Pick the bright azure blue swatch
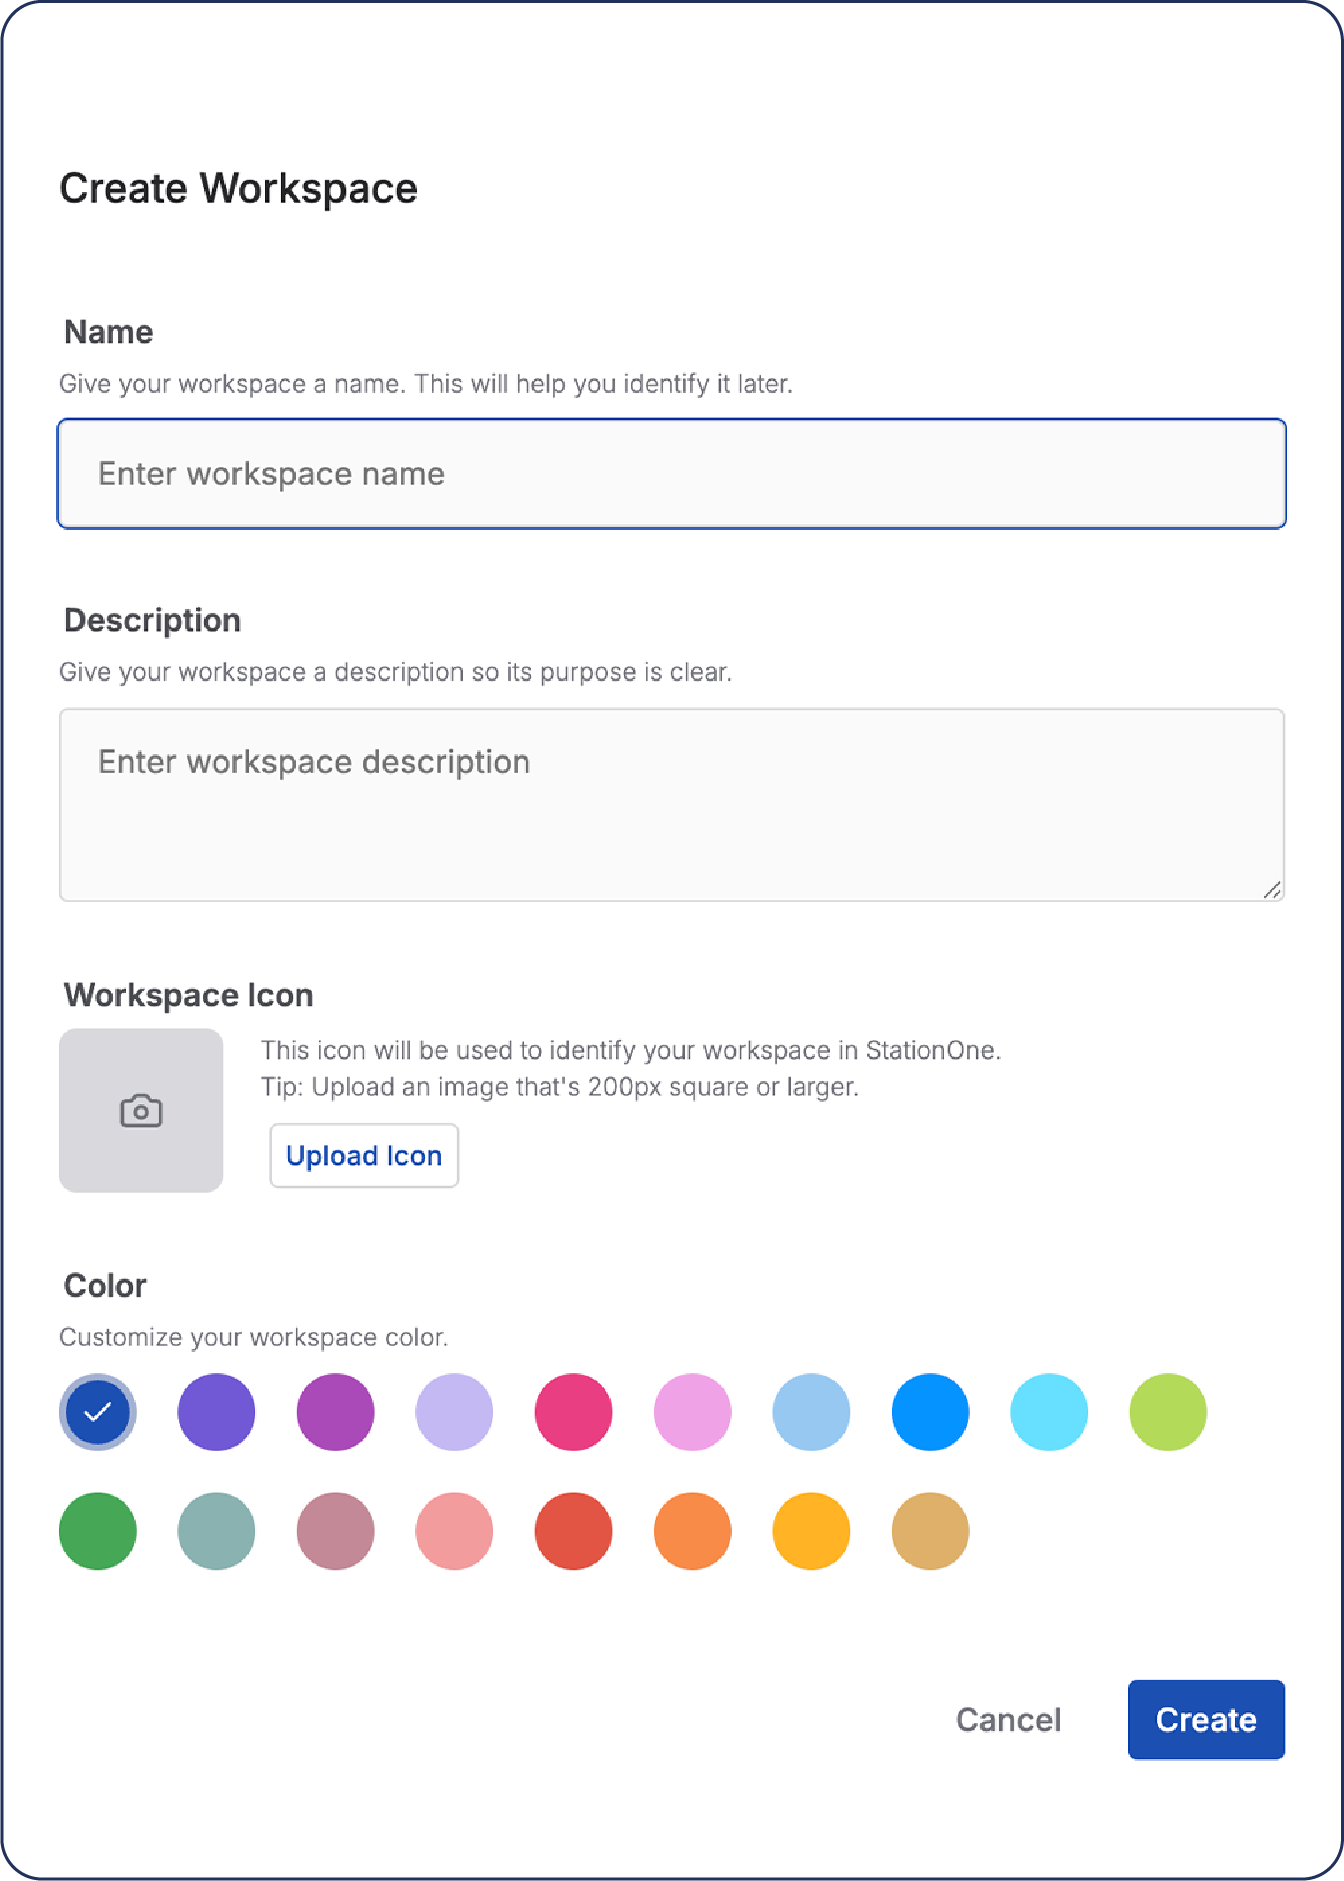The height and width of the screenshot is (1881, 1344). [x=930, y=1412]
